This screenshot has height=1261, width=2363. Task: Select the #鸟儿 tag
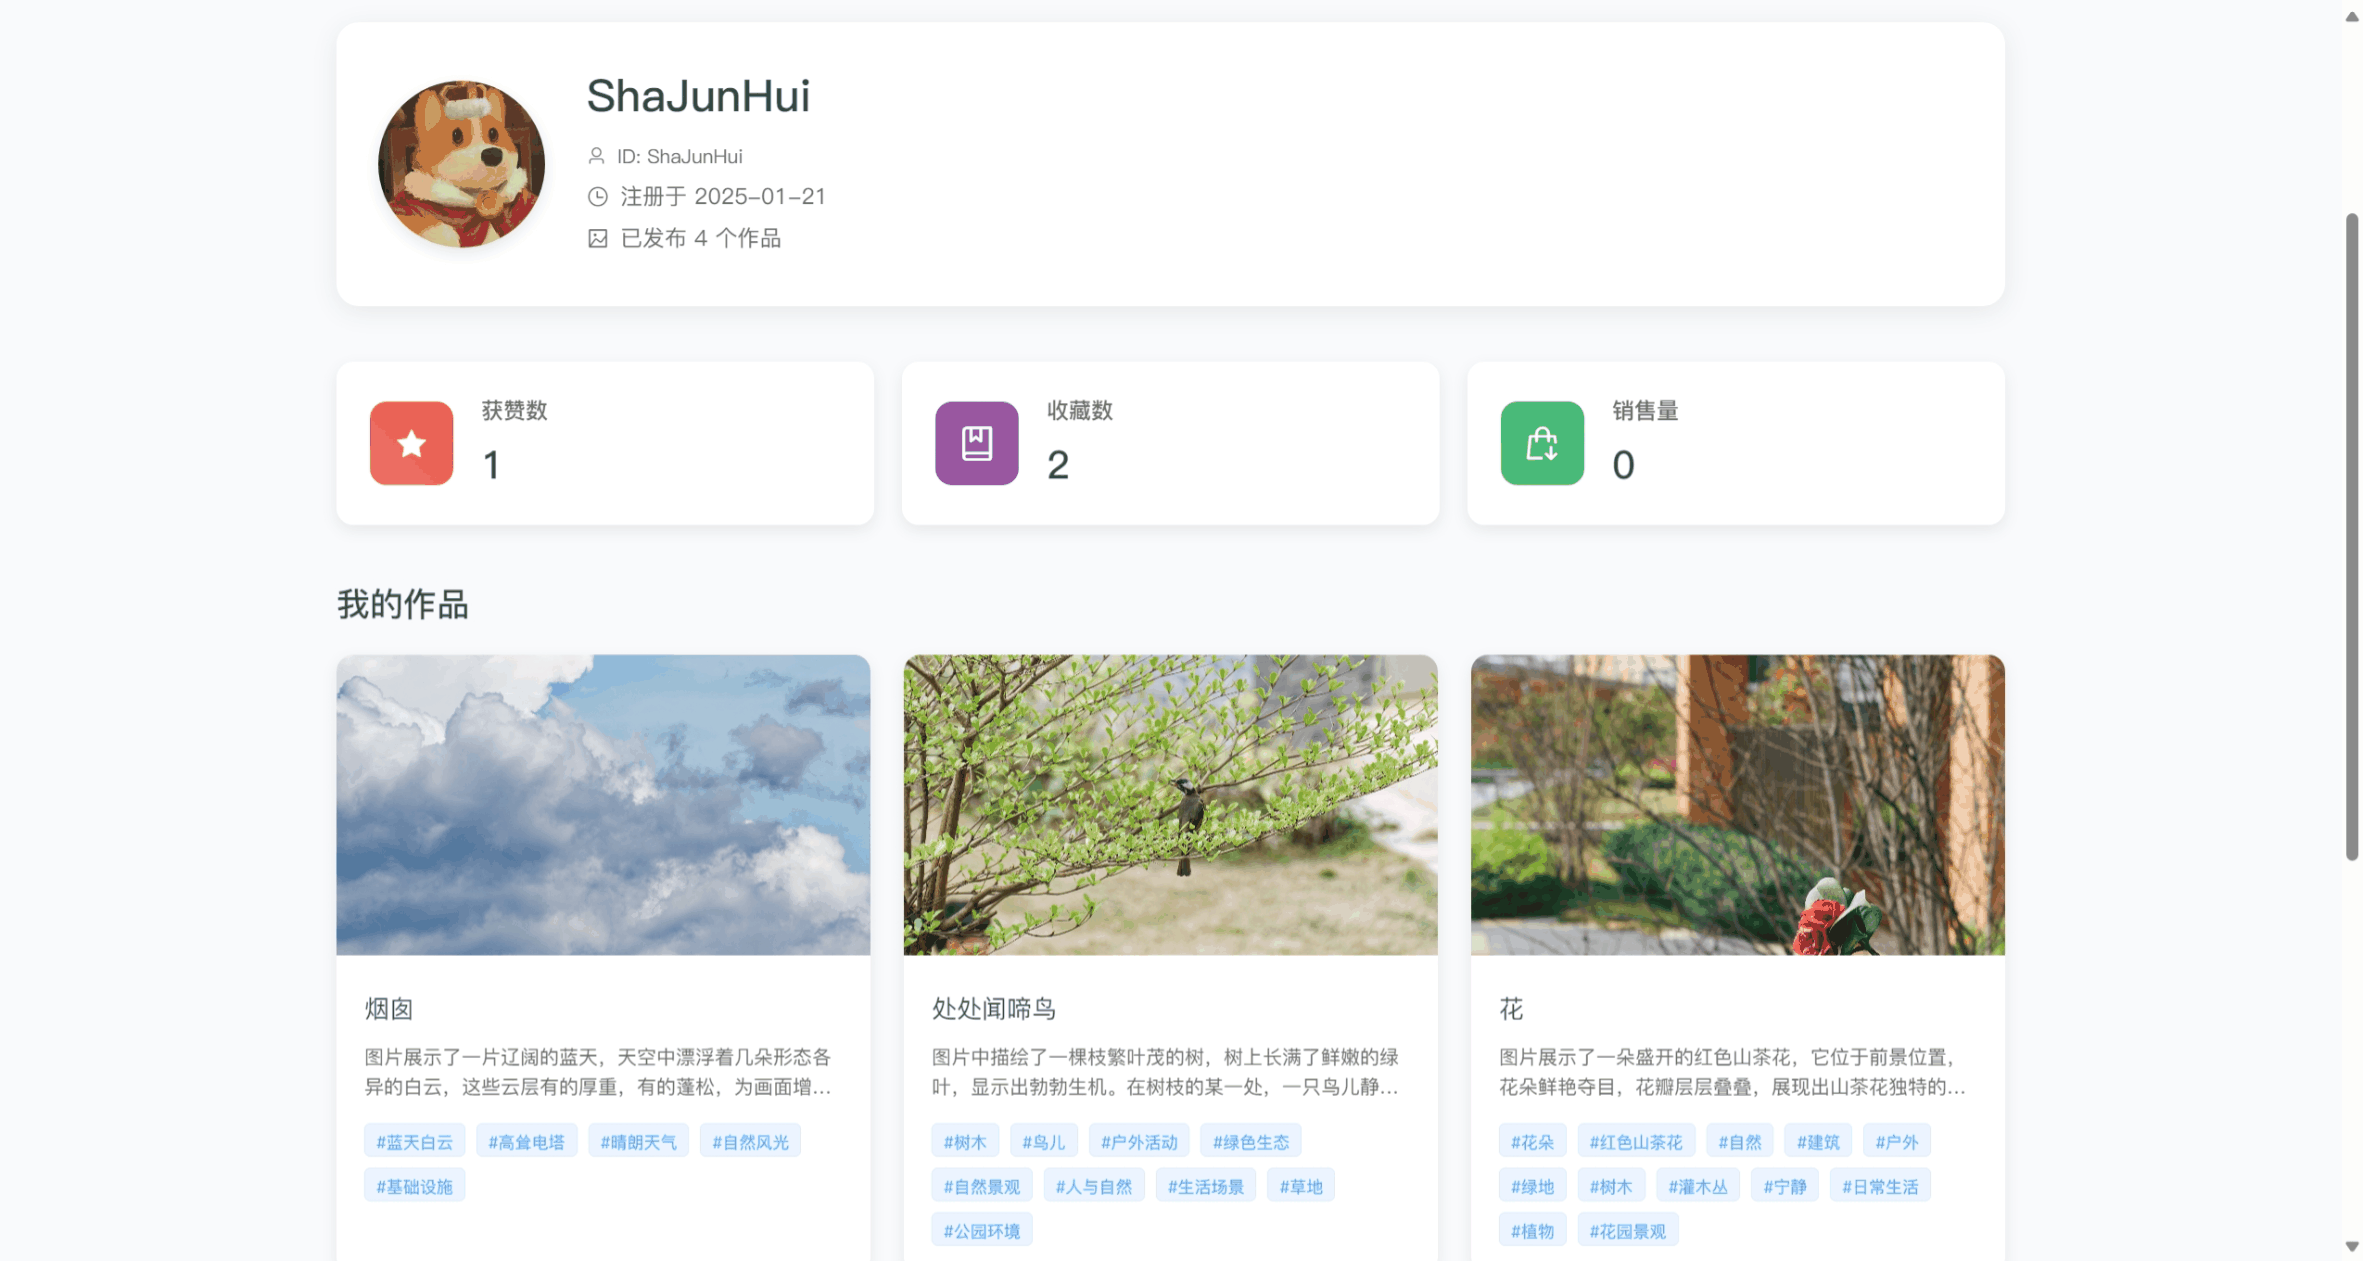[x=1043, y=1142]
